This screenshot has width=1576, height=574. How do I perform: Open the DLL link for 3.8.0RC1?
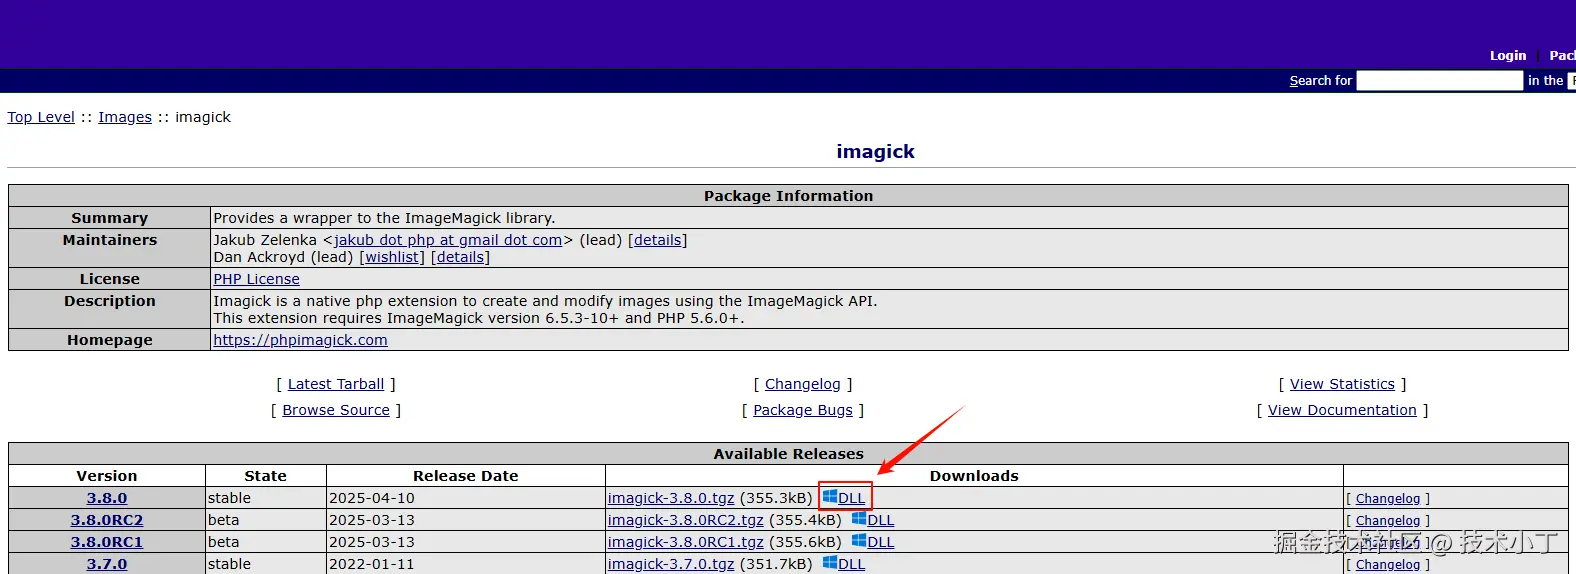(881, 542)
